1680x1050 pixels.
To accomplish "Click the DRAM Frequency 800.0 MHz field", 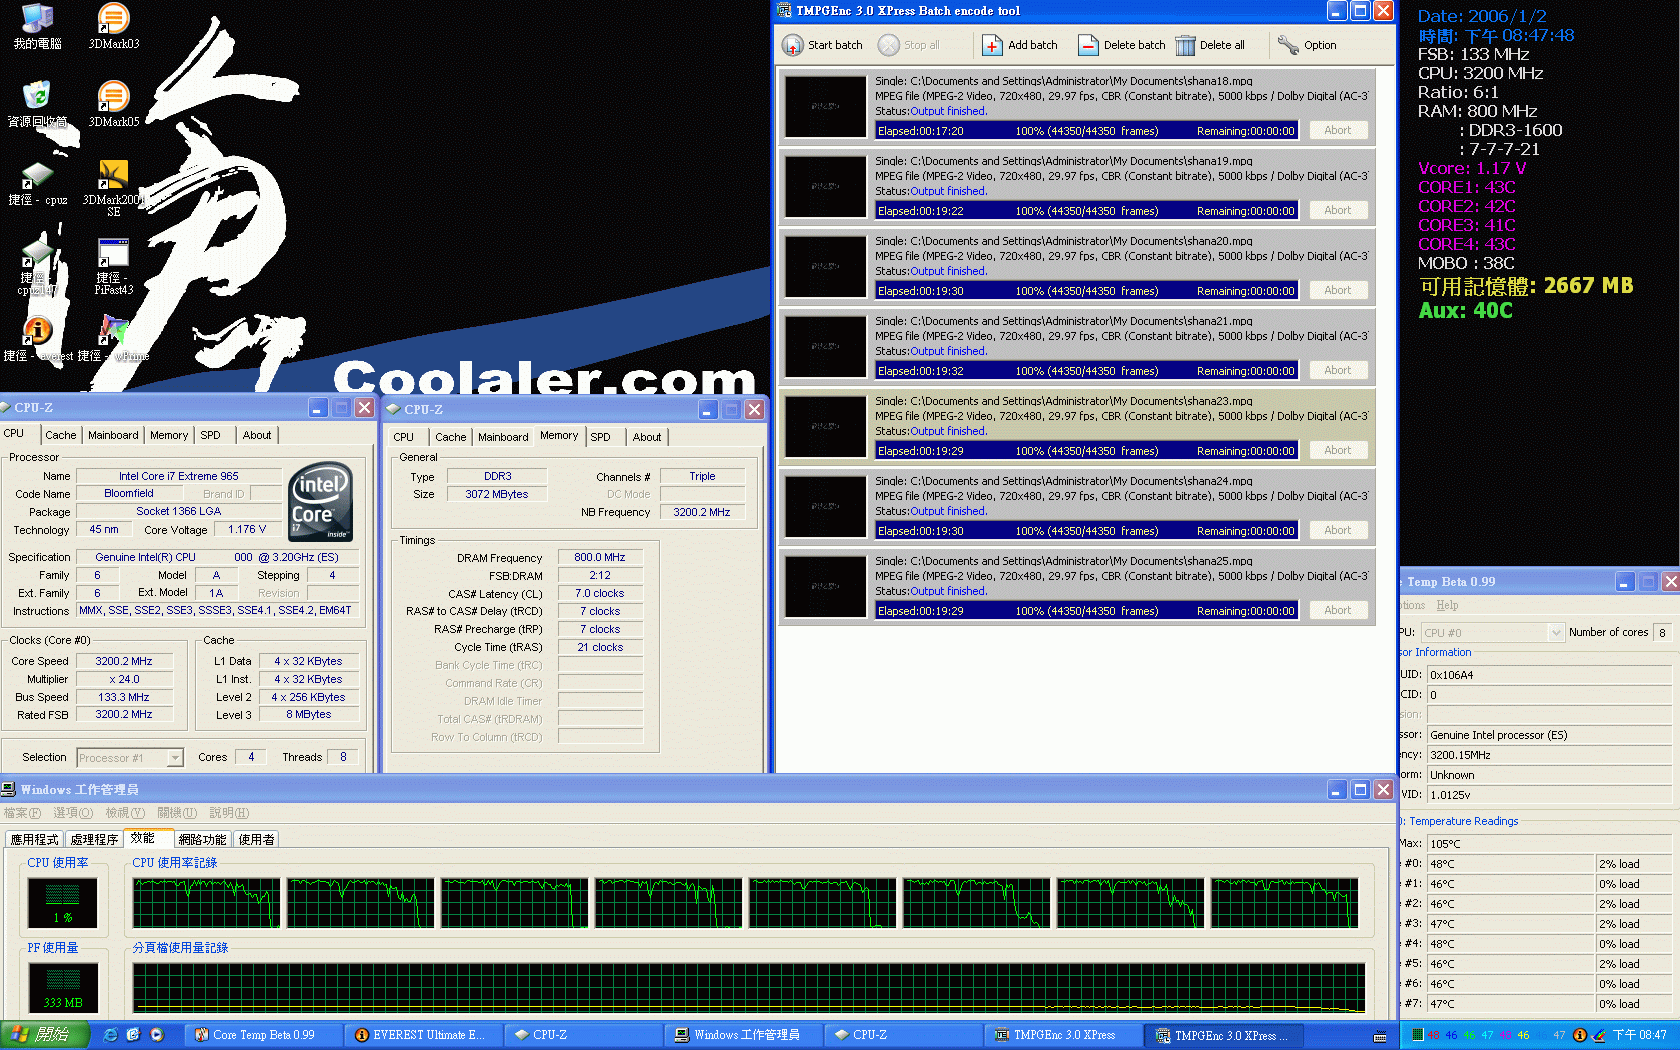I will click(600, 558).
